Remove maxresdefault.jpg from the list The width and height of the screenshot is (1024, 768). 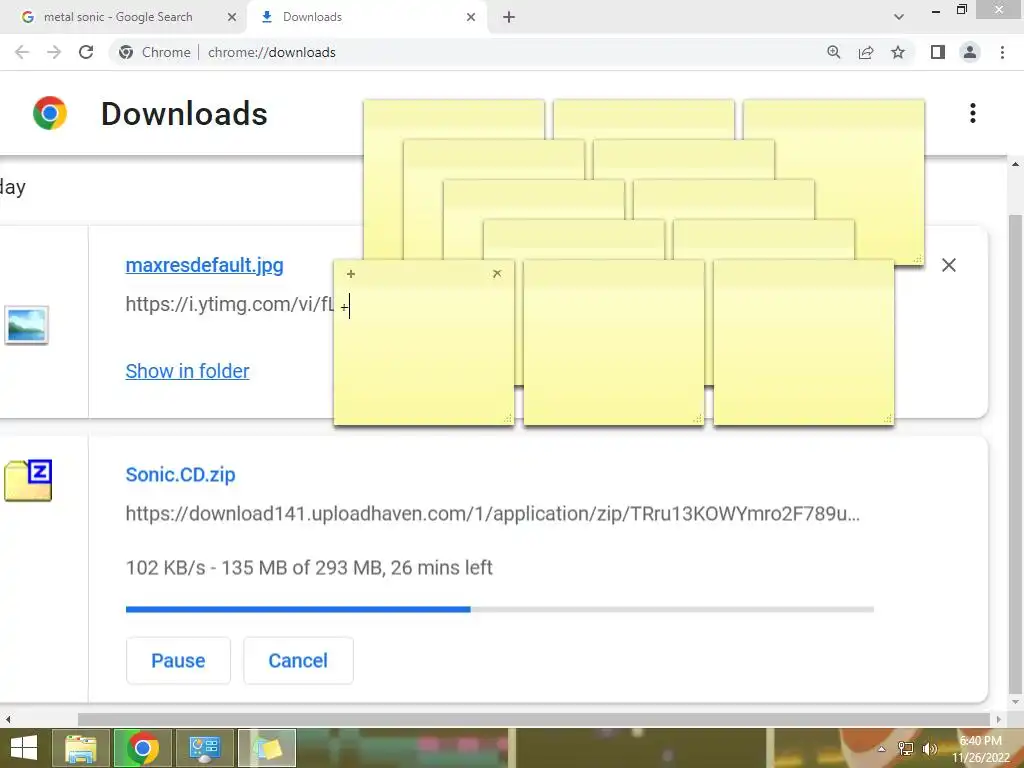pos(949,264)
